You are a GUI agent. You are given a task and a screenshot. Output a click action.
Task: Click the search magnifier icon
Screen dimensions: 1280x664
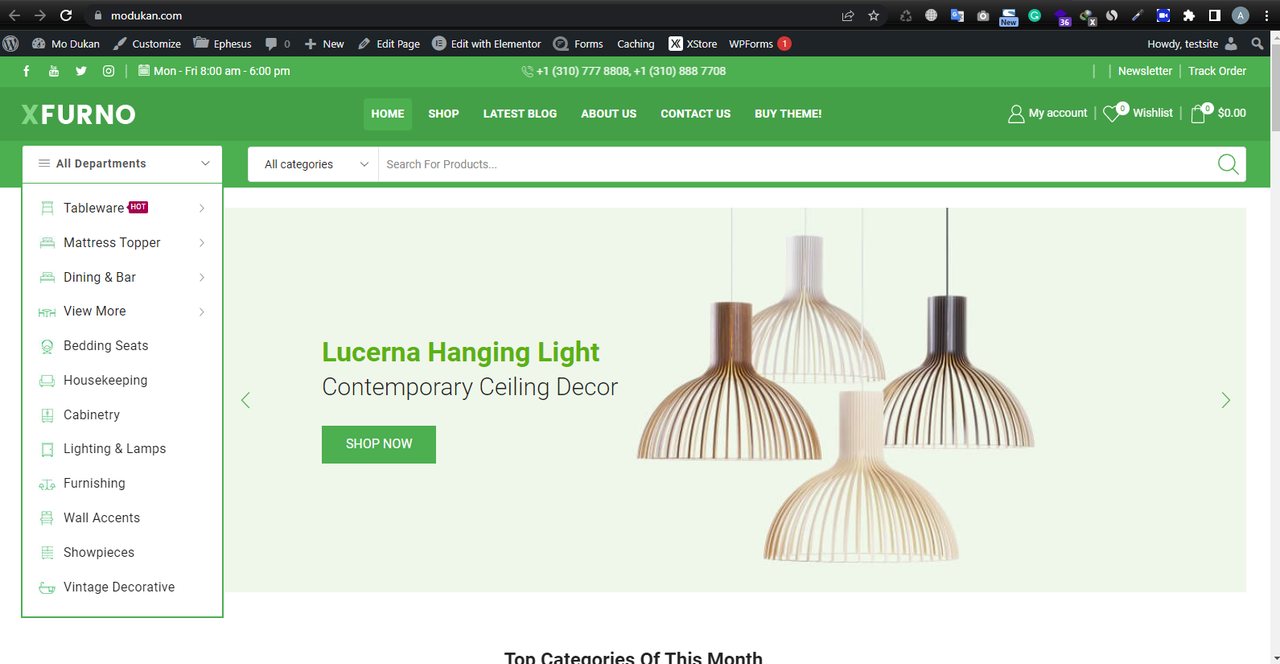pyautogui.click(x=1228, y=164)
